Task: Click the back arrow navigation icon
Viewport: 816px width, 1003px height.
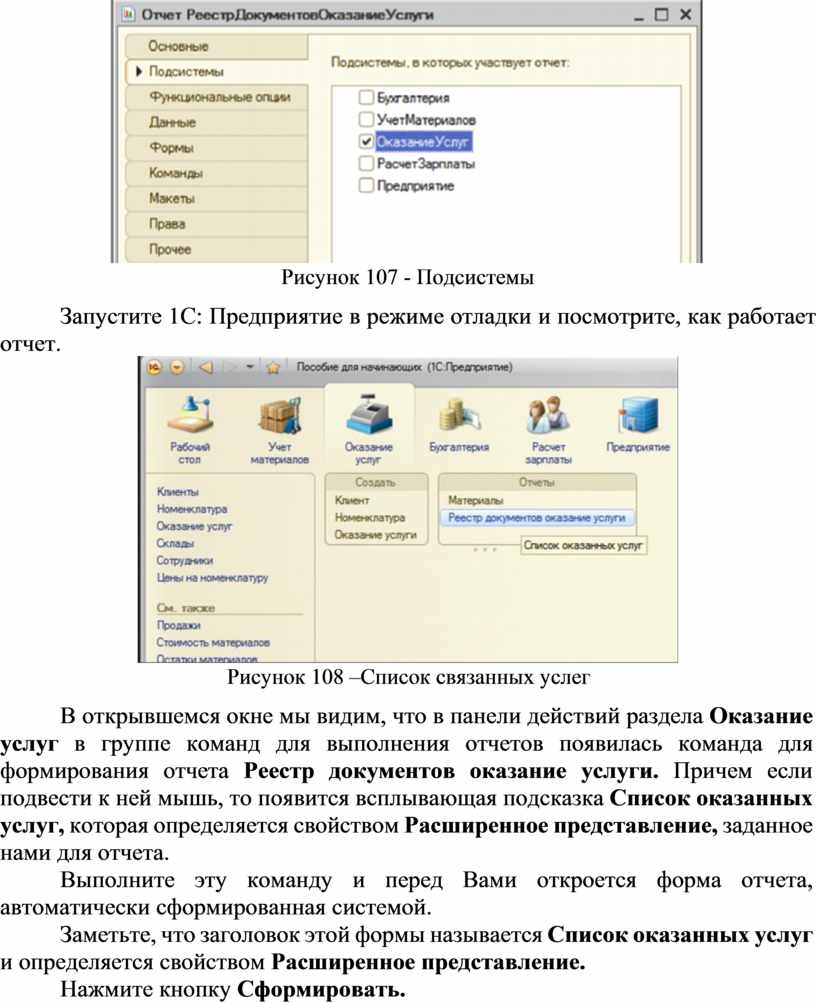Action: coord(205,367)
